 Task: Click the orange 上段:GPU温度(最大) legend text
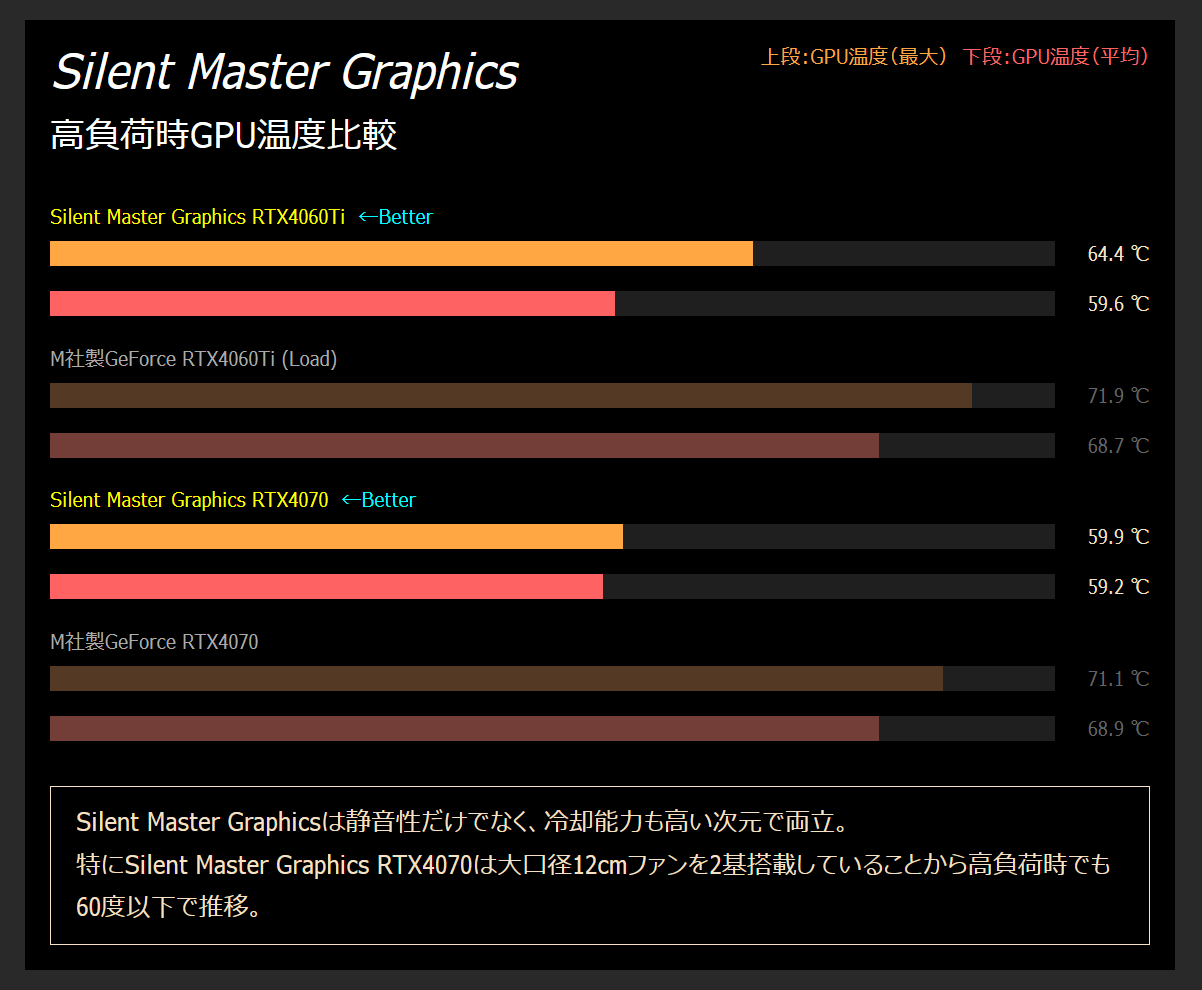(854, 57)
